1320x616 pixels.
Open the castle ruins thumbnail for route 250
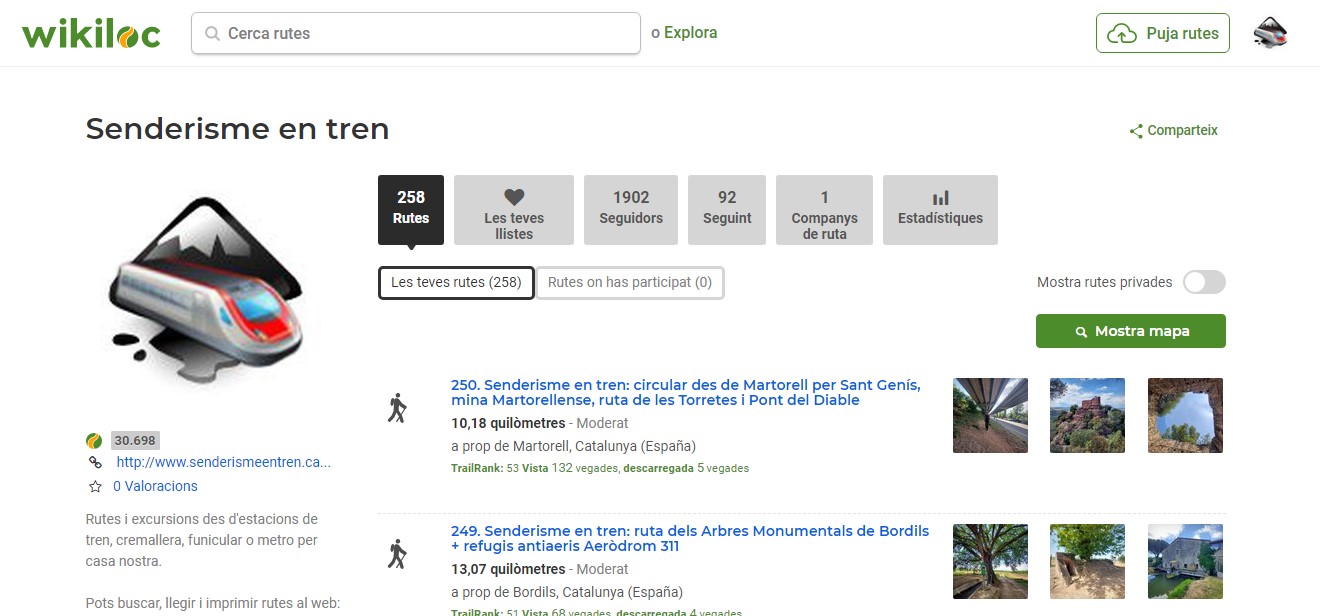(x=1087, y=415)
